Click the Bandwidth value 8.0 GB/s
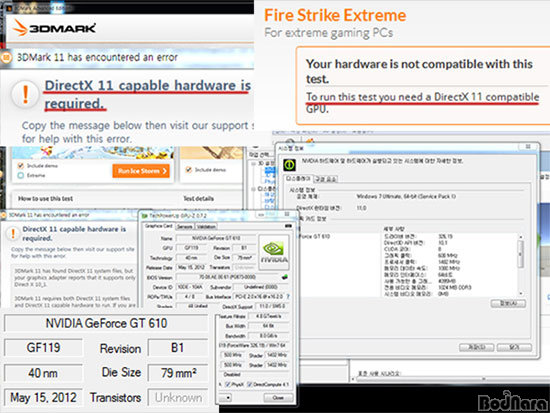 [268, 336]
